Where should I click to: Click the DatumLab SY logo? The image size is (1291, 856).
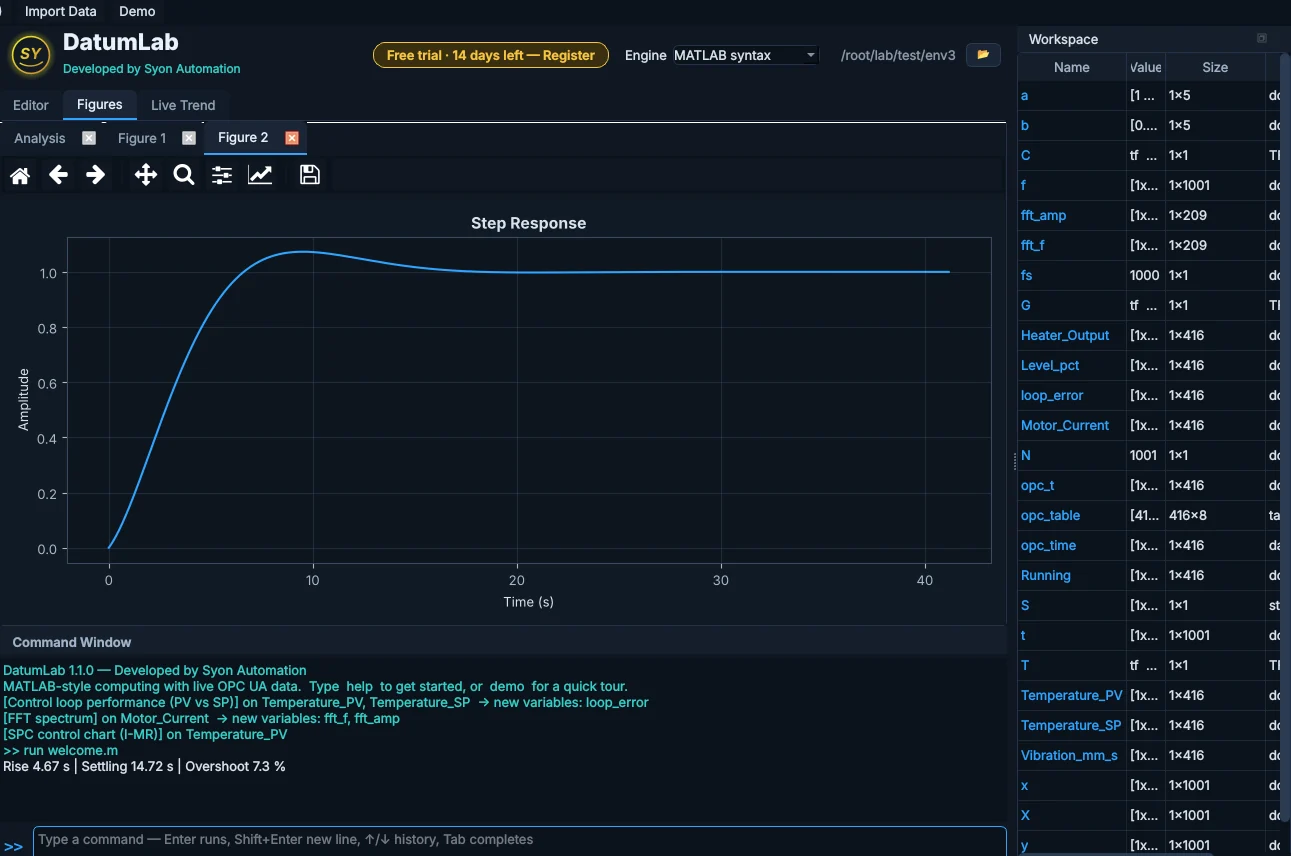(x=31, y=54)
